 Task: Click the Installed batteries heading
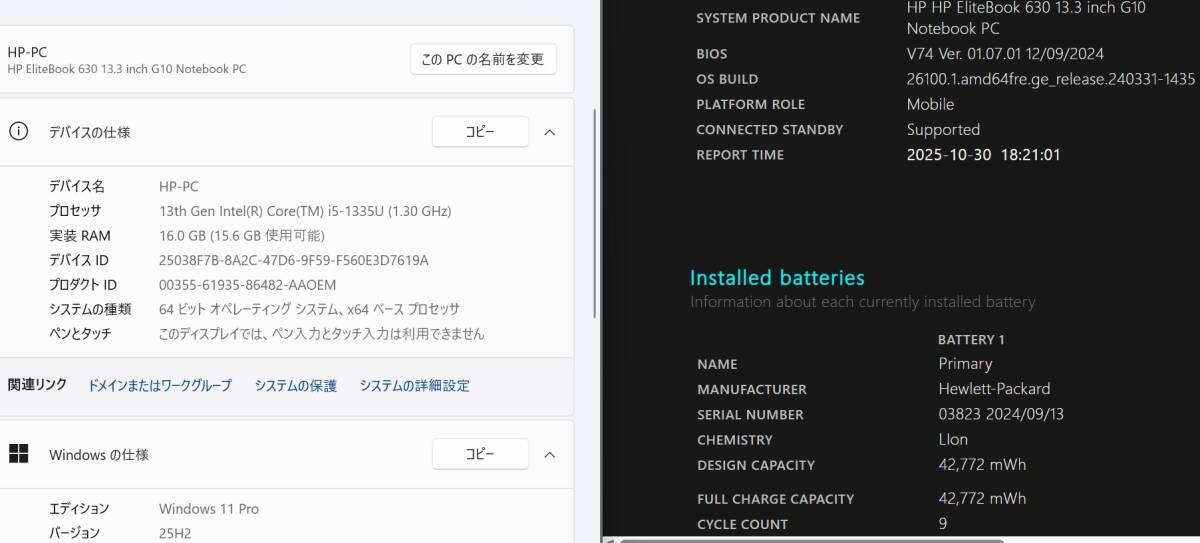point(777,278)
